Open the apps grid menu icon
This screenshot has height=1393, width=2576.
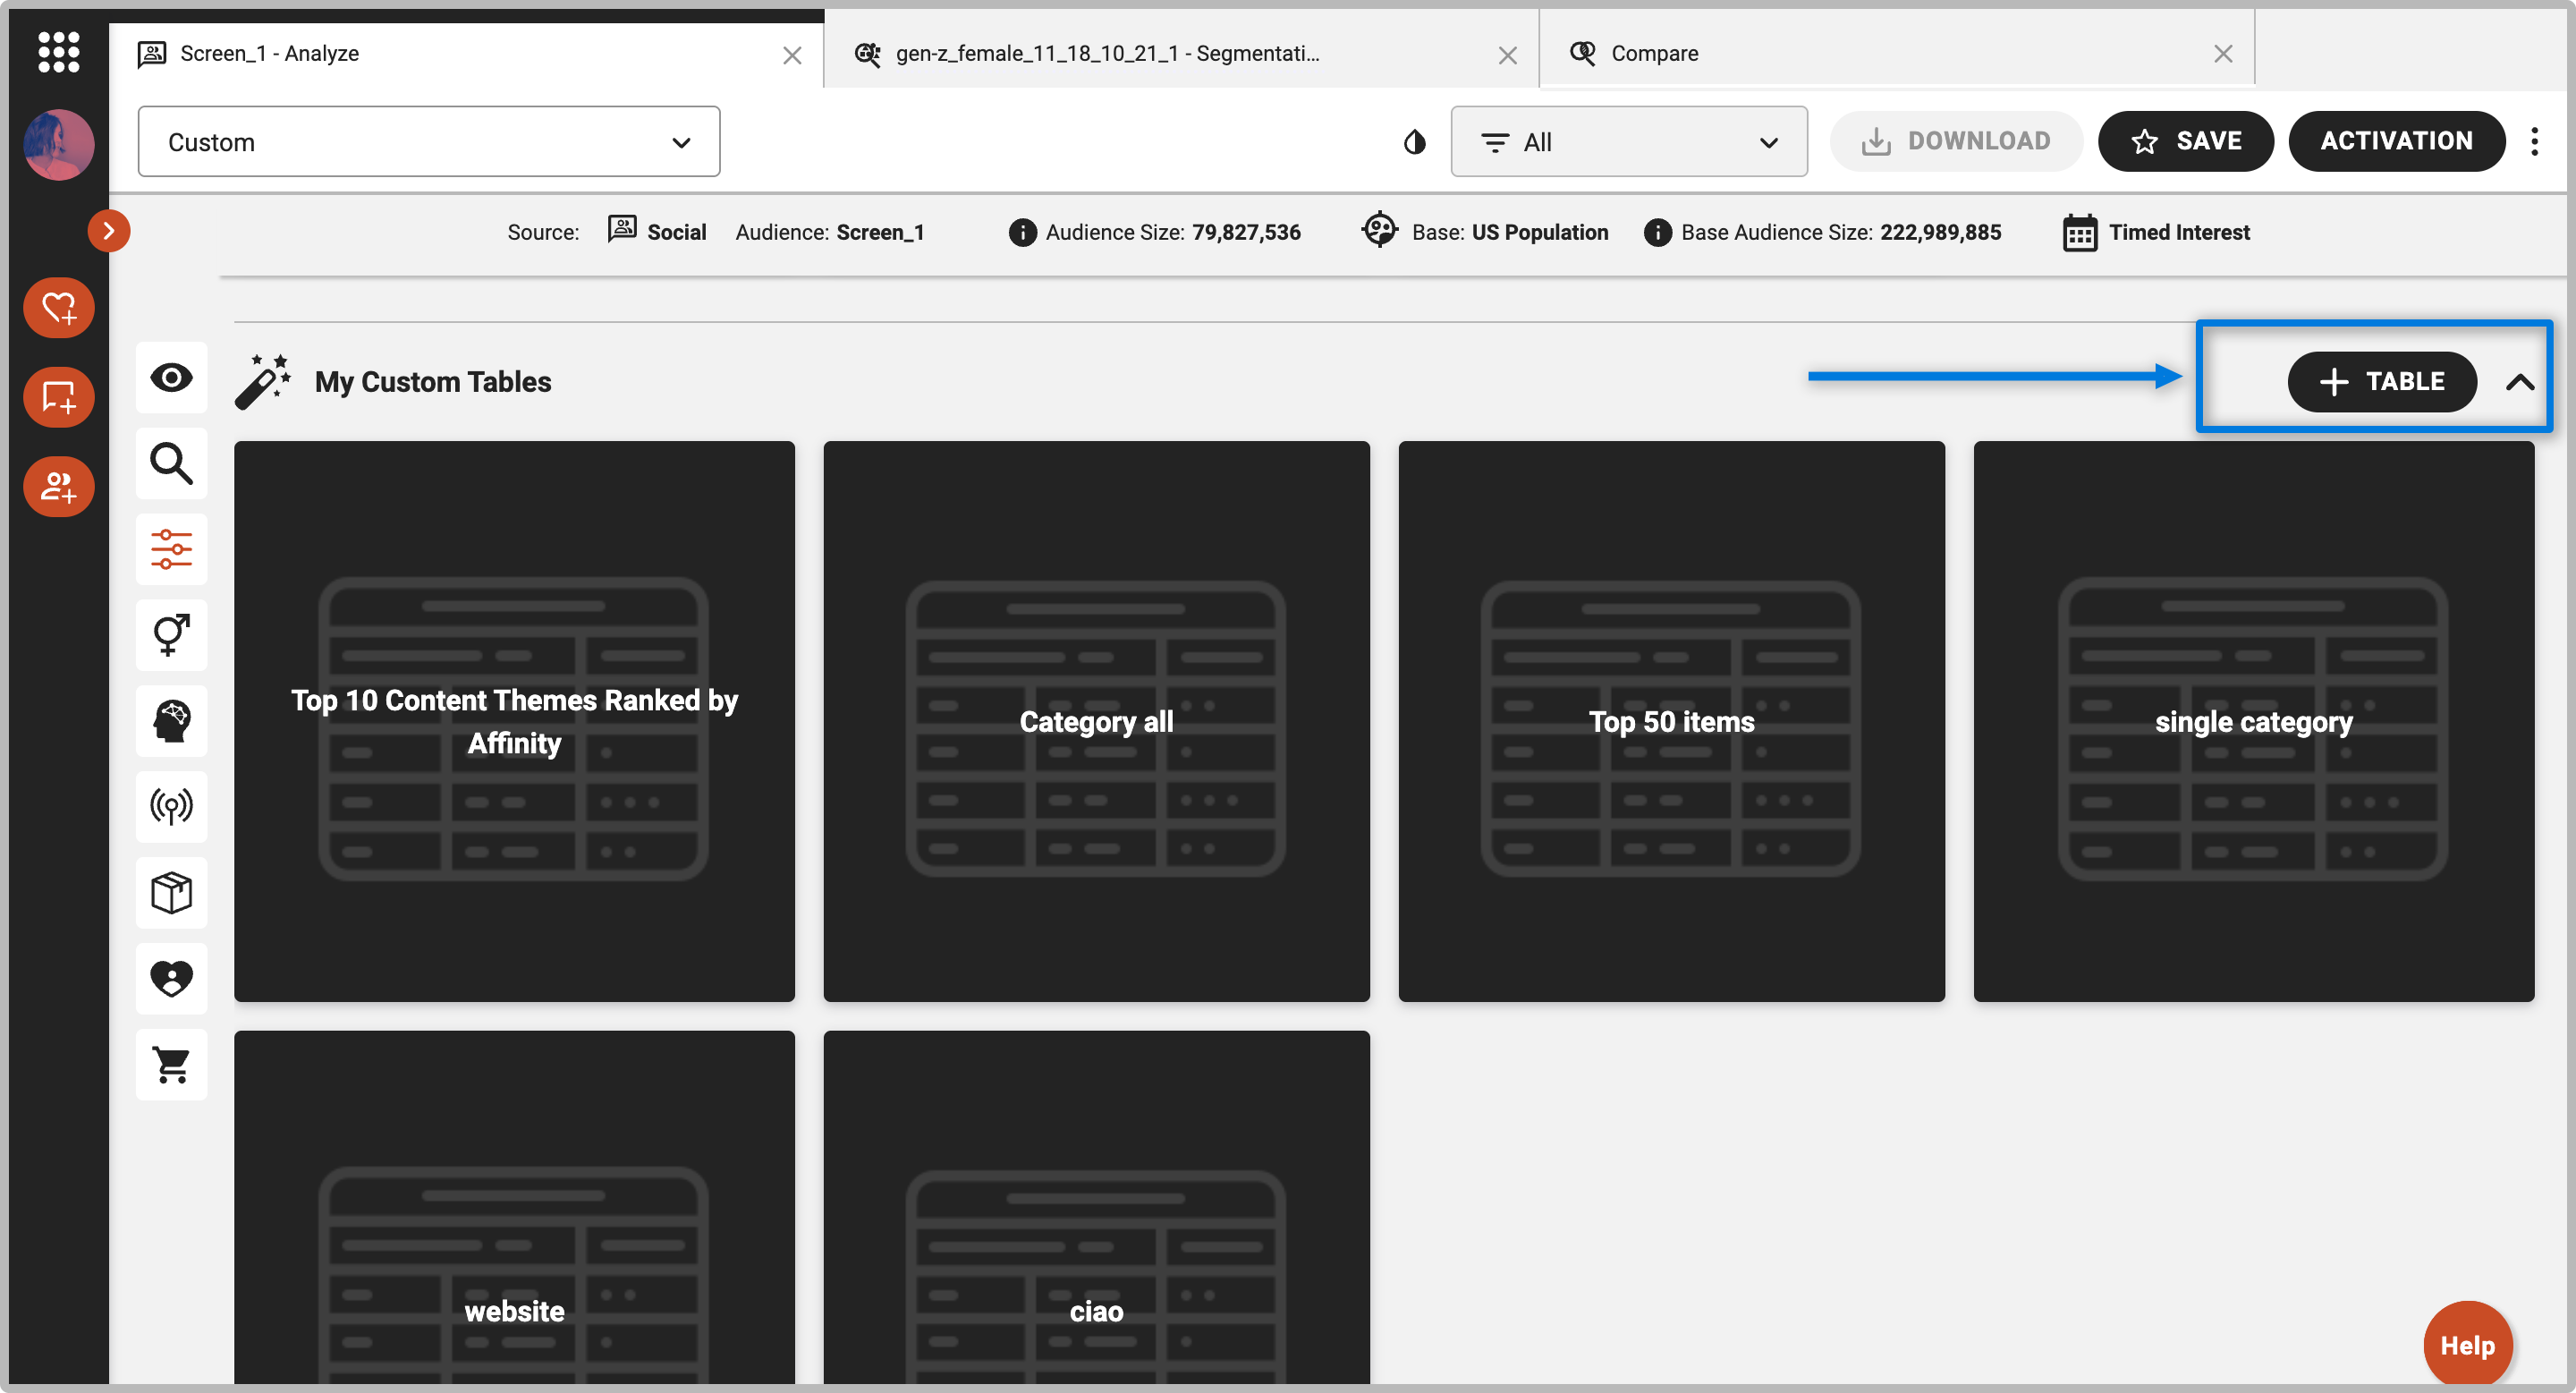point(58,52)
